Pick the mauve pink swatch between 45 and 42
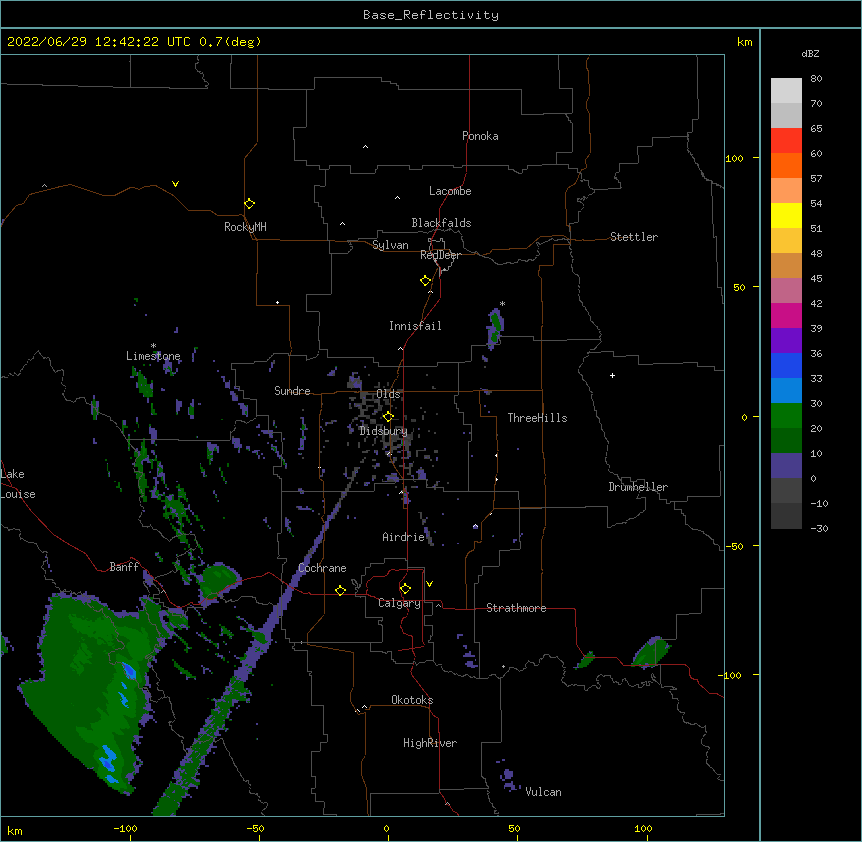Image resolution: width=862 pixels, height=842 pixels. tap(786, 291)
